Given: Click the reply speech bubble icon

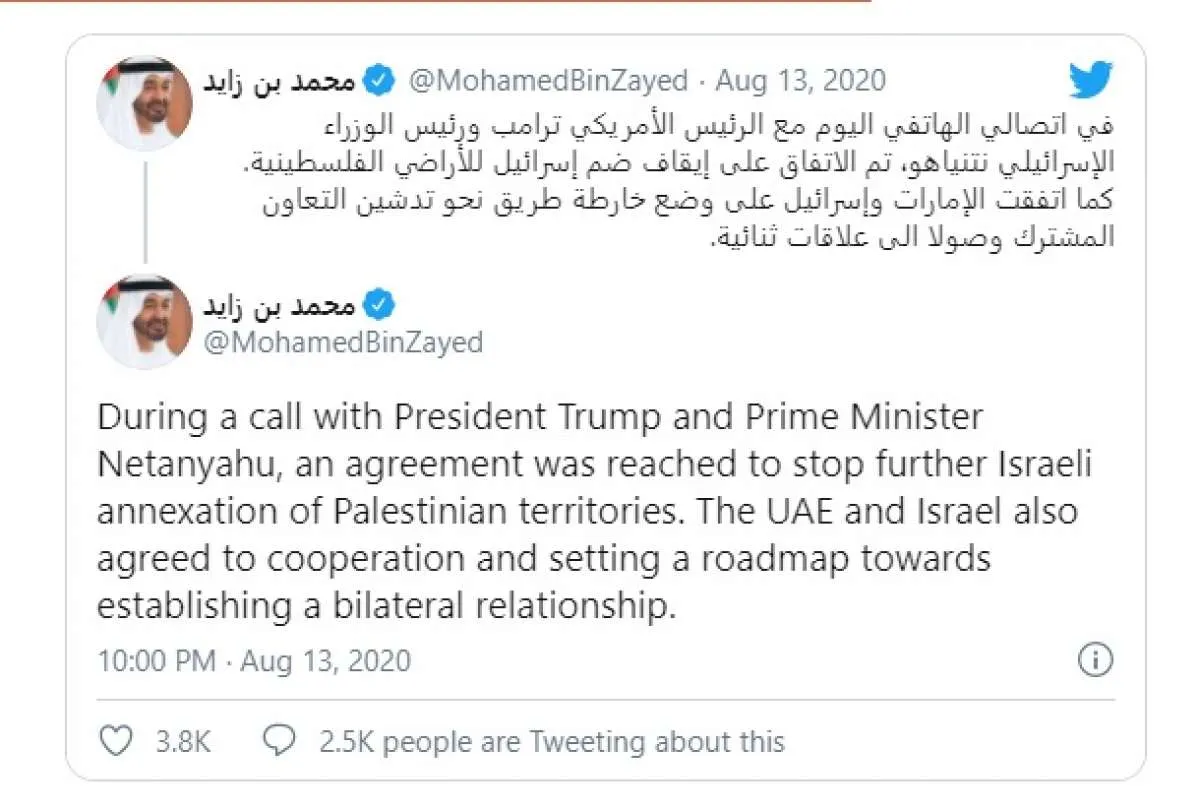Looking at the screenshot, I should 278,740.
